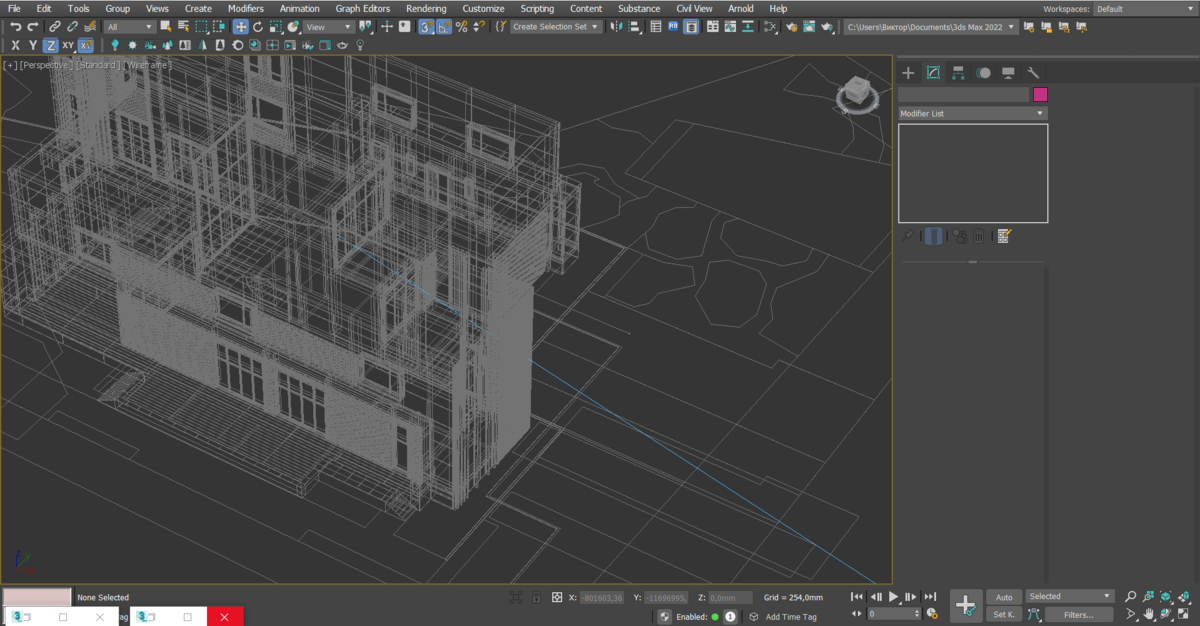The image size is (1200, 626).
Task: Toggle the Auto key mode
Action: point(1003,597)
